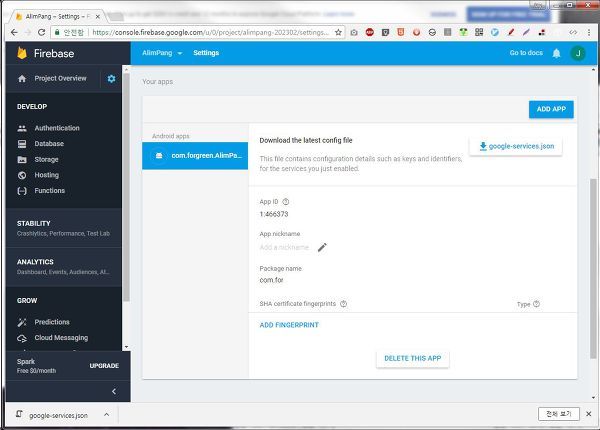This screenshot has width=600, height=430.
Task: Open Predictions in the Grow section
Action: [x=52, y=322]
